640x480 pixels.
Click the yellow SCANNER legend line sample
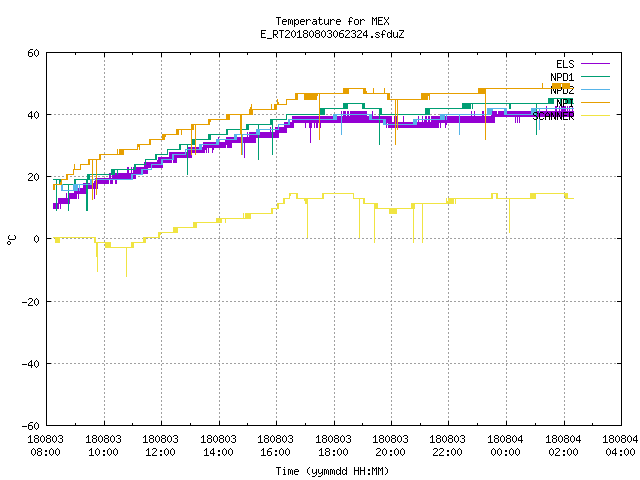click(595, 116)
